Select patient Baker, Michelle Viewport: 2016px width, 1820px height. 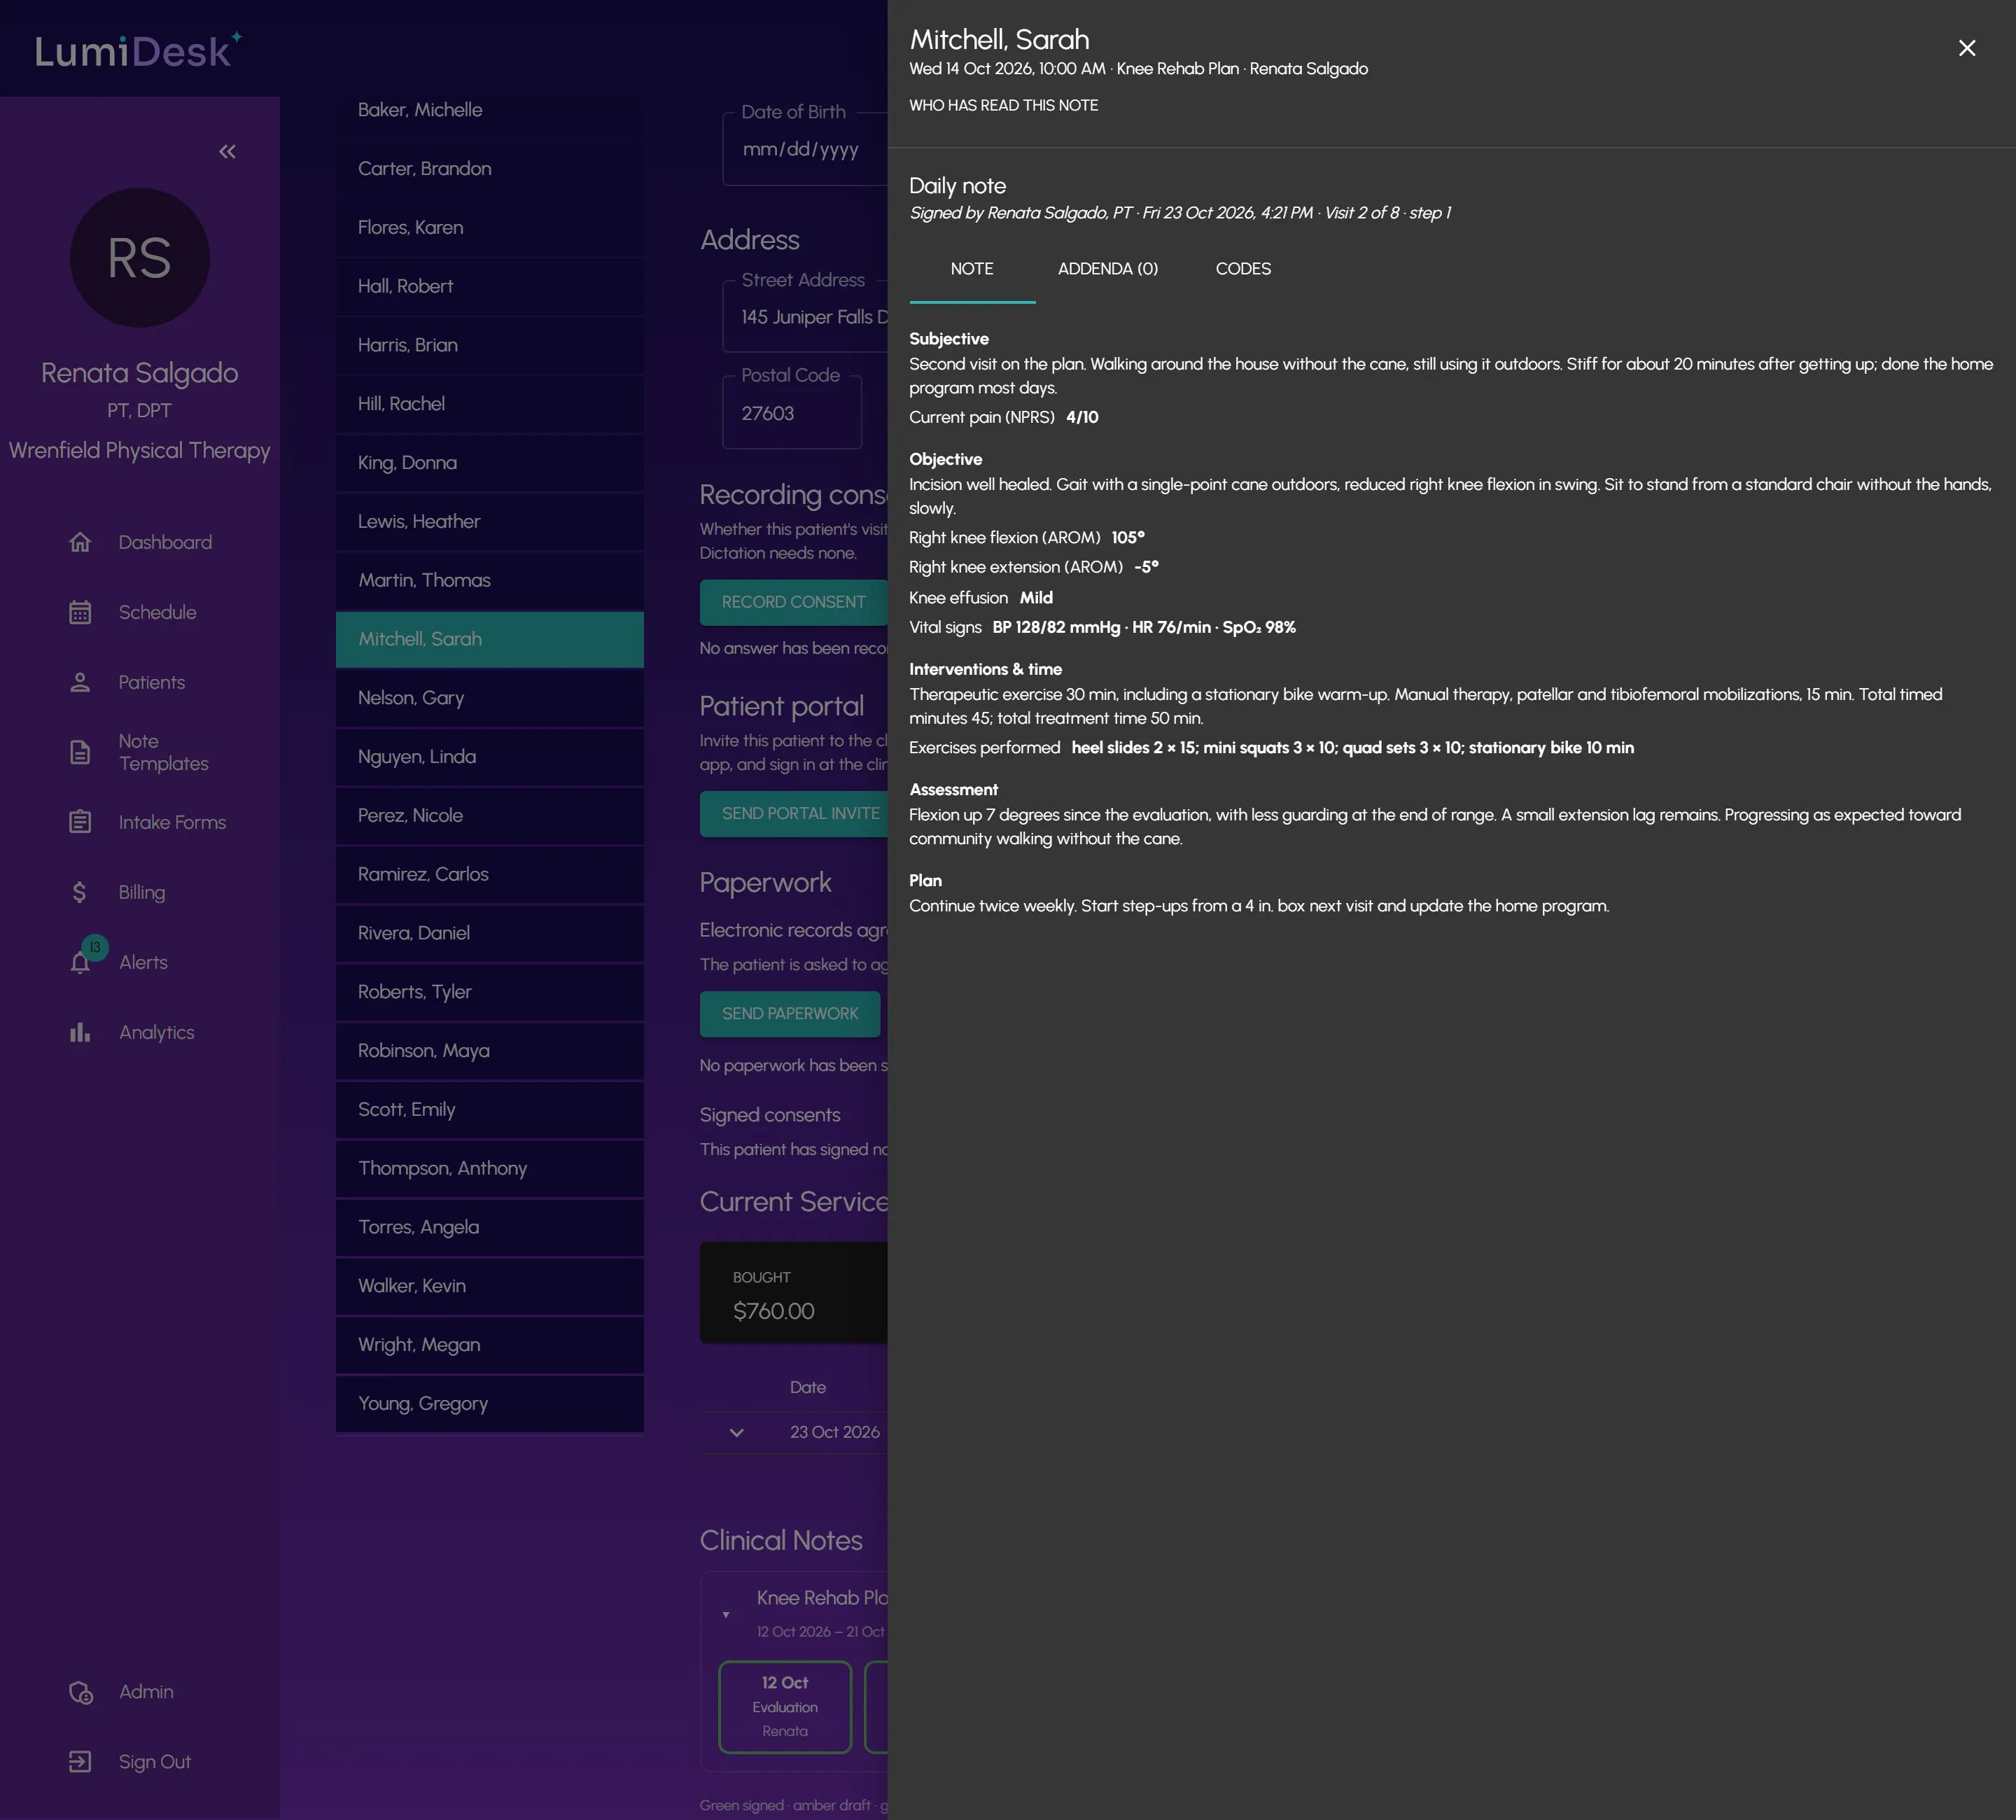pos(490,110)
